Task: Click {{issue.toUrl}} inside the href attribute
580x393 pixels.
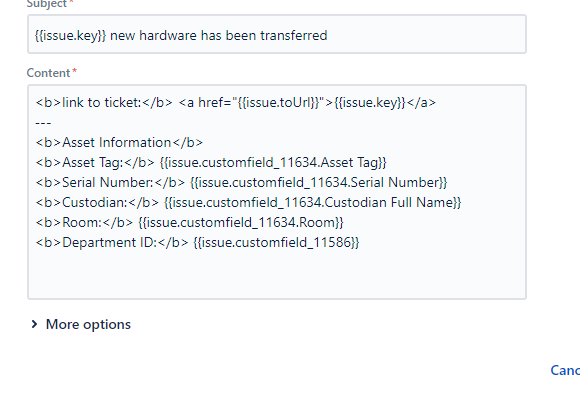Action: 279,103
